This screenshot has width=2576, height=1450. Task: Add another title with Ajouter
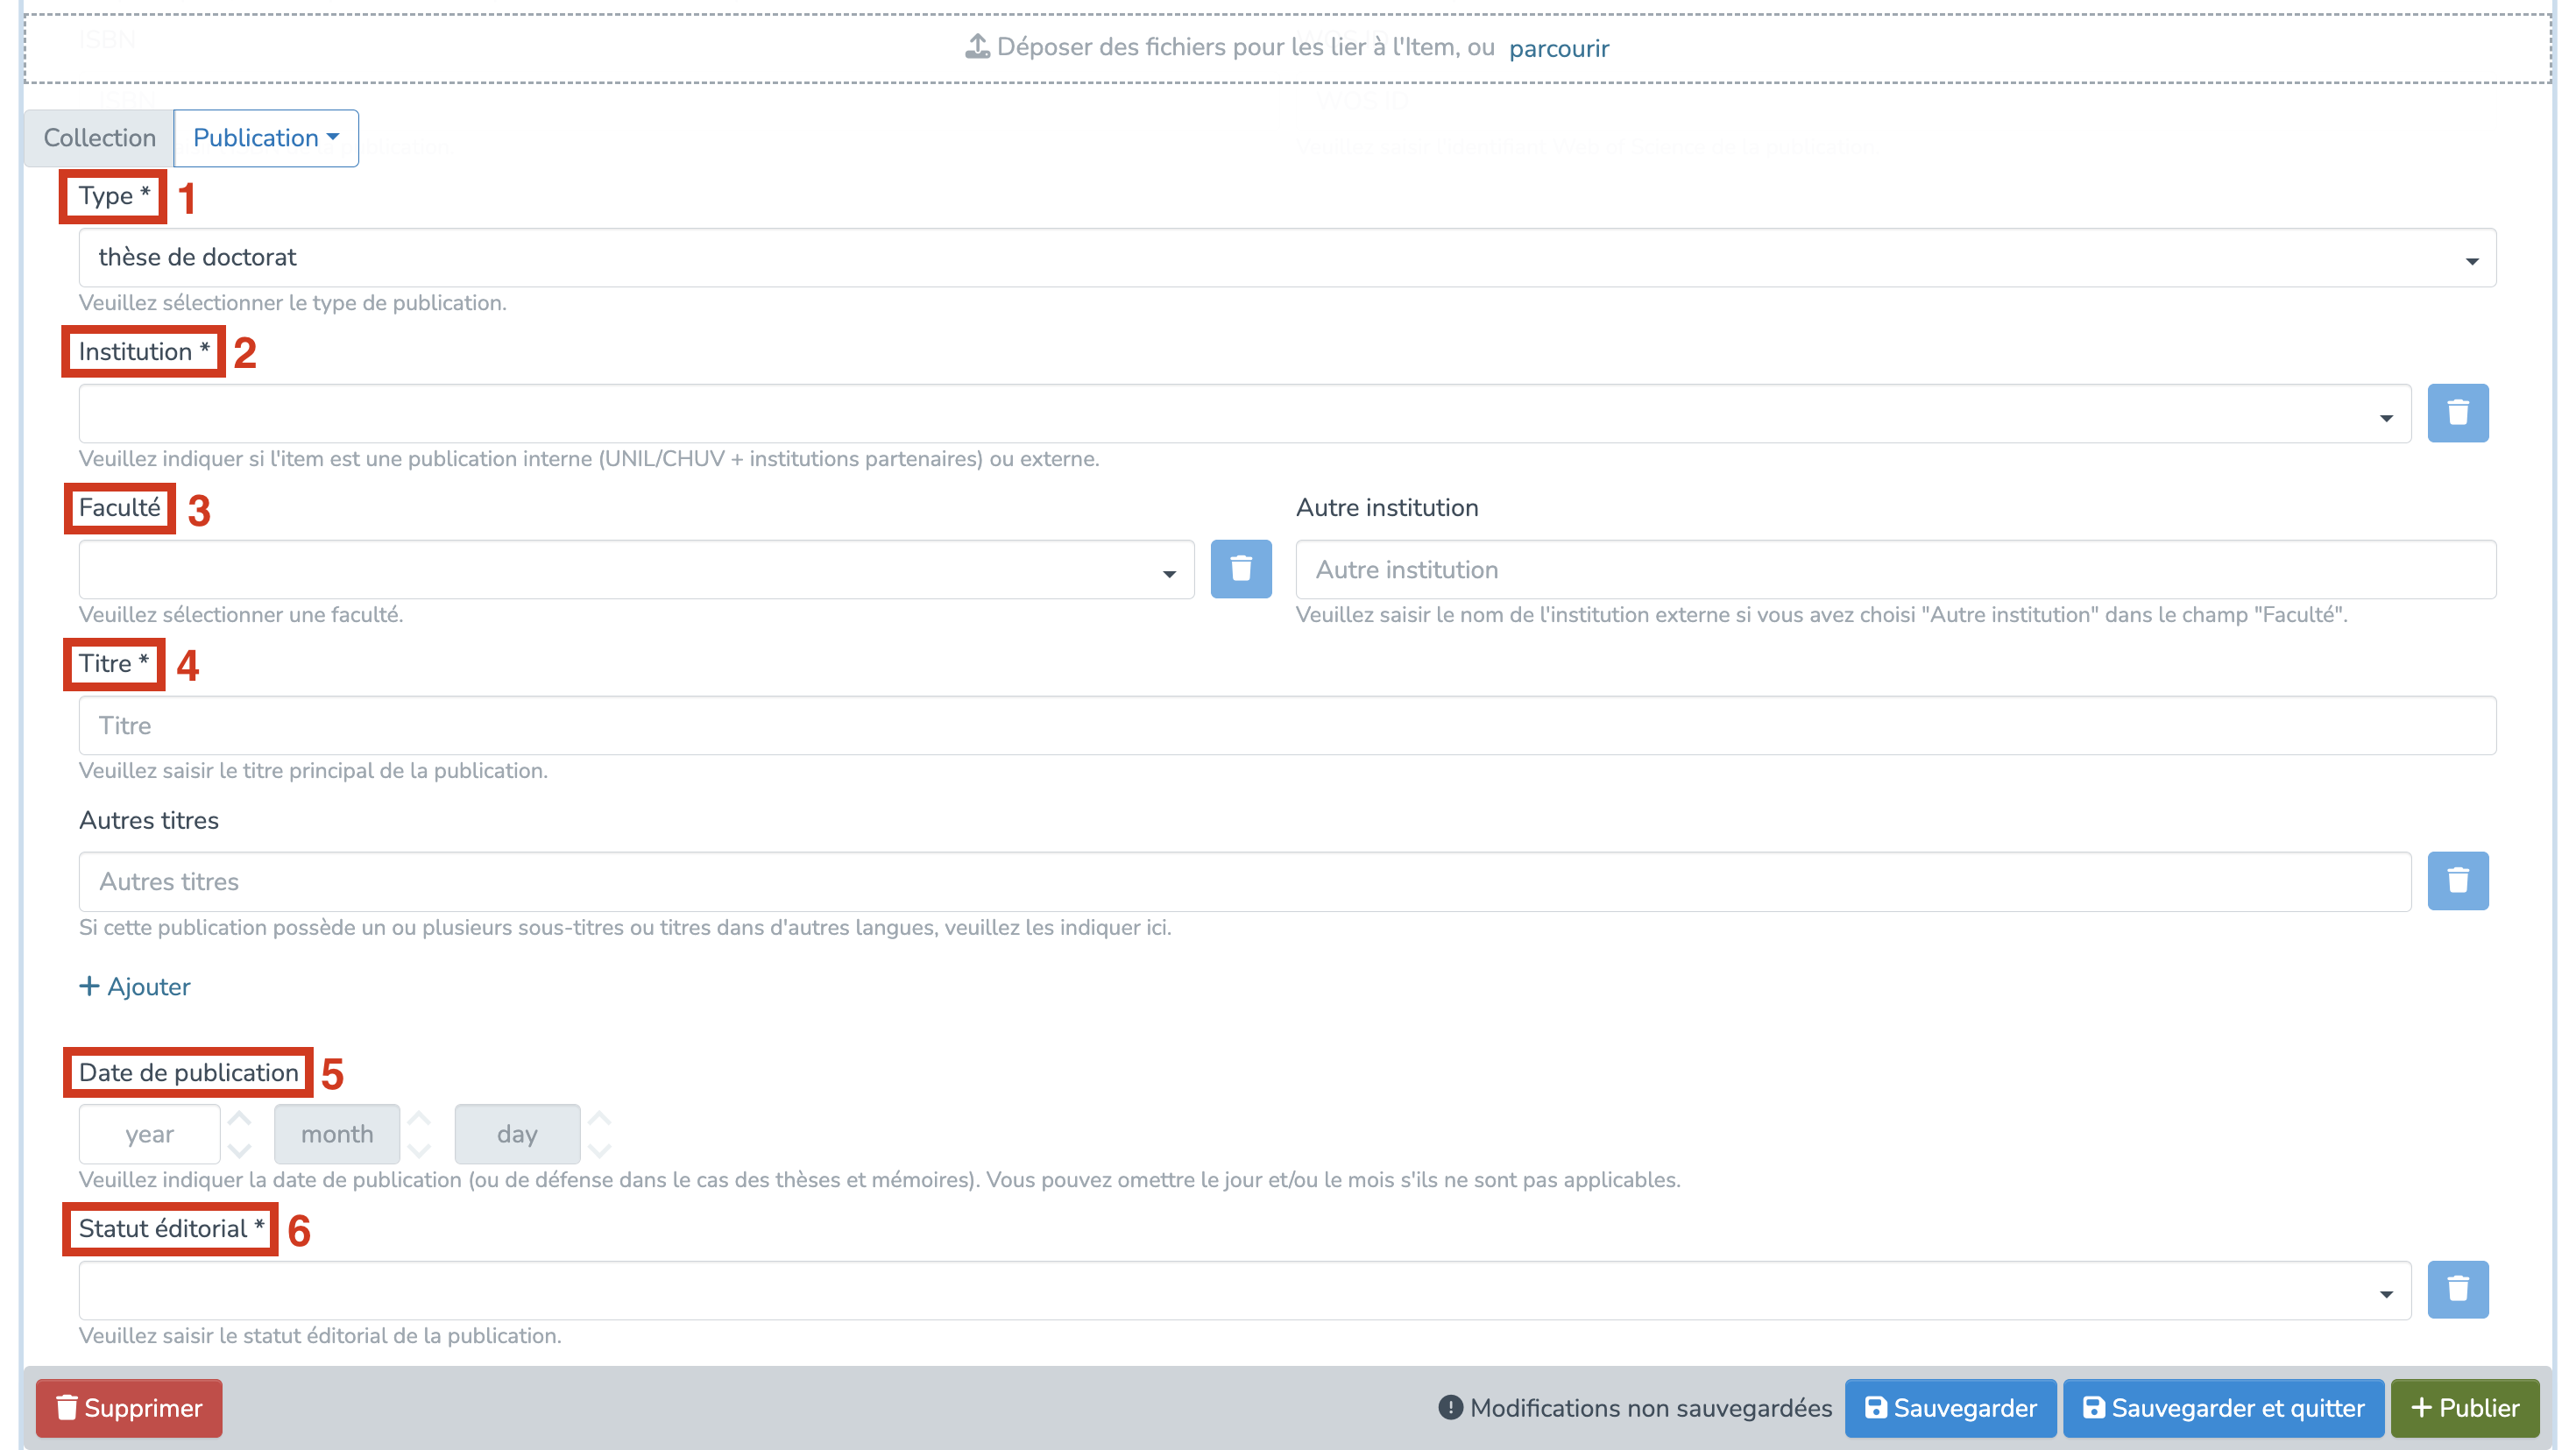pyautogui.click(x=135, y=987)
